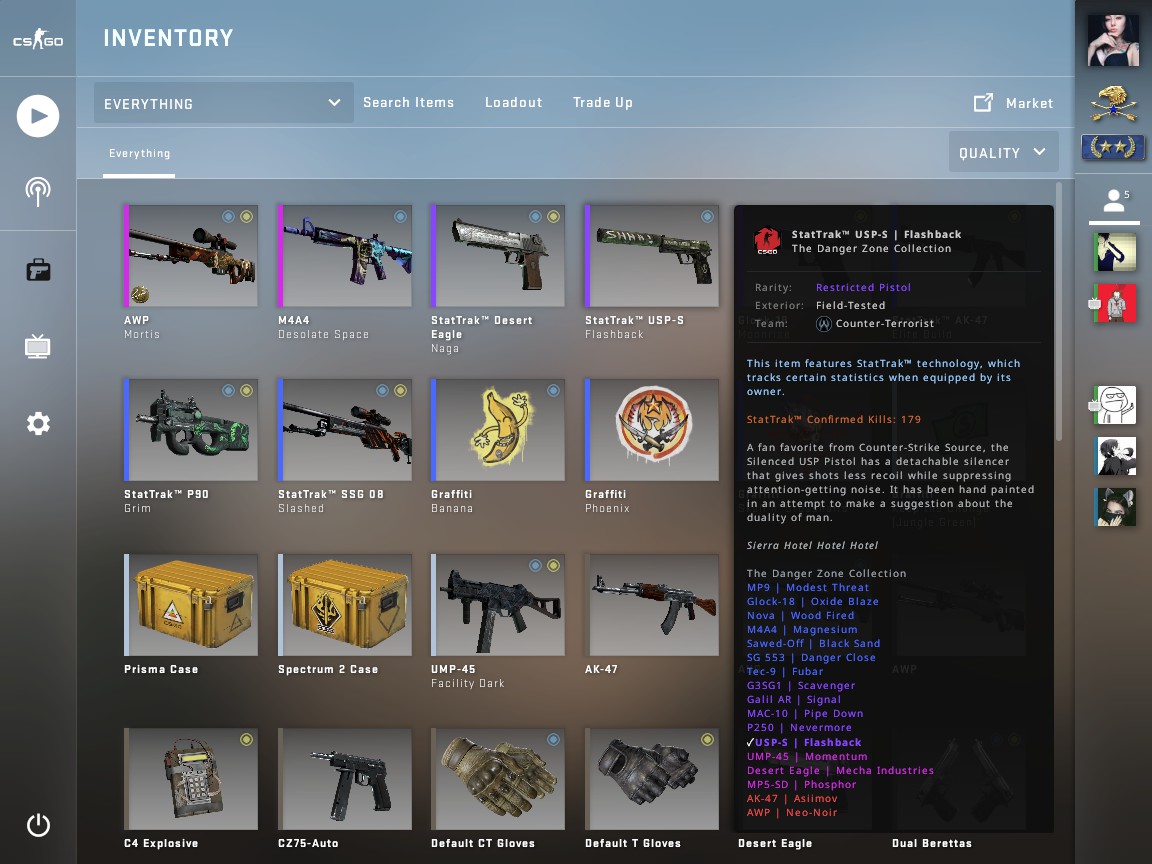Image resolution: width=1152 pixels, height=864 pixels.
Task: Open the Market external link icon
Action: (x=983, y=103)
